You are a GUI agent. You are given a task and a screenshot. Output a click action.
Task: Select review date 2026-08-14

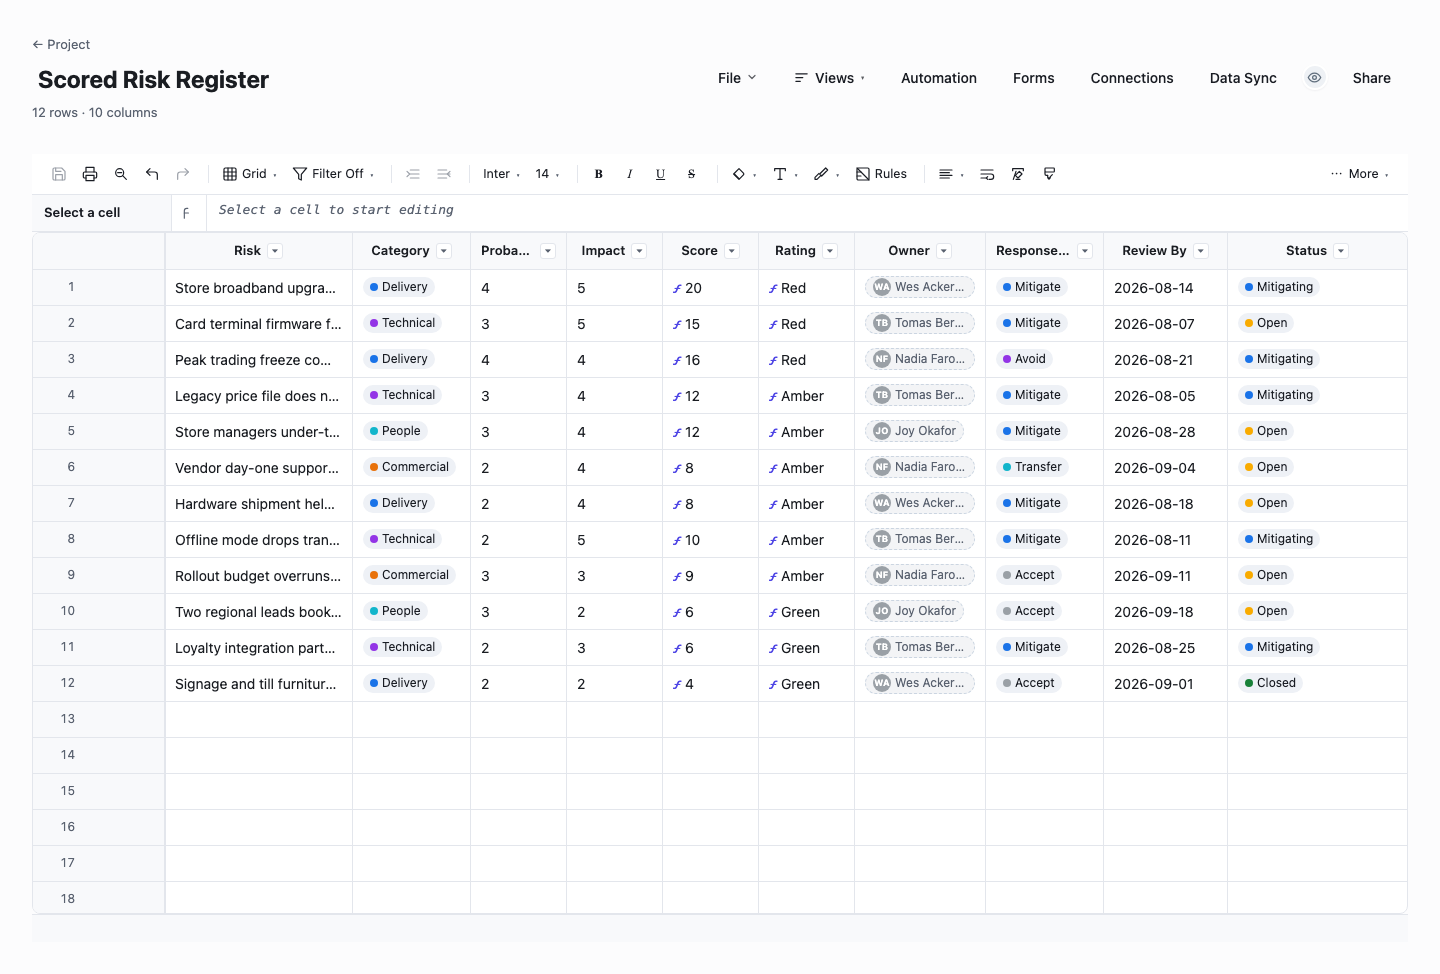click(1165, 288)
